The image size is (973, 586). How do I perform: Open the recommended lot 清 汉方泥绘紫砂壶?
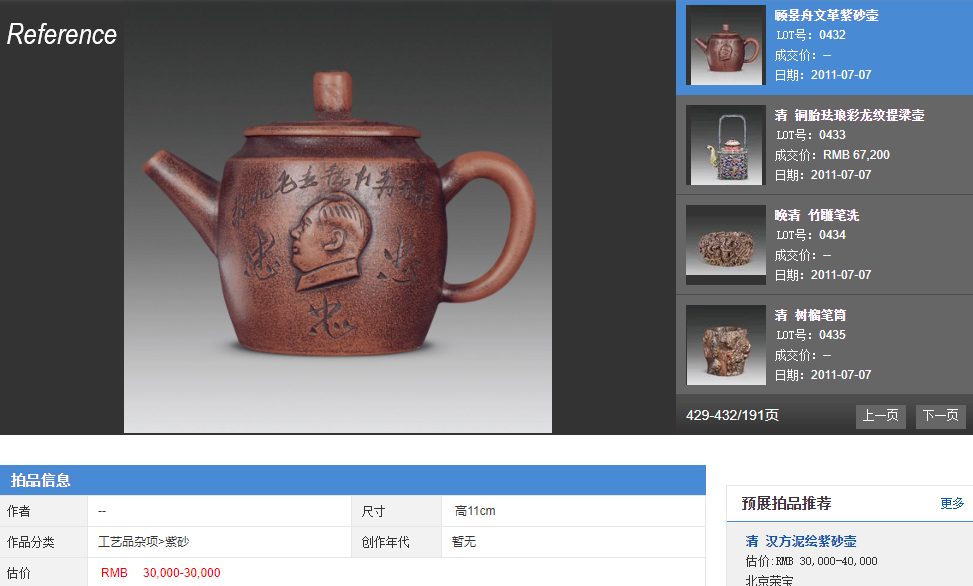pyautogui.click(x=801, y=541)
